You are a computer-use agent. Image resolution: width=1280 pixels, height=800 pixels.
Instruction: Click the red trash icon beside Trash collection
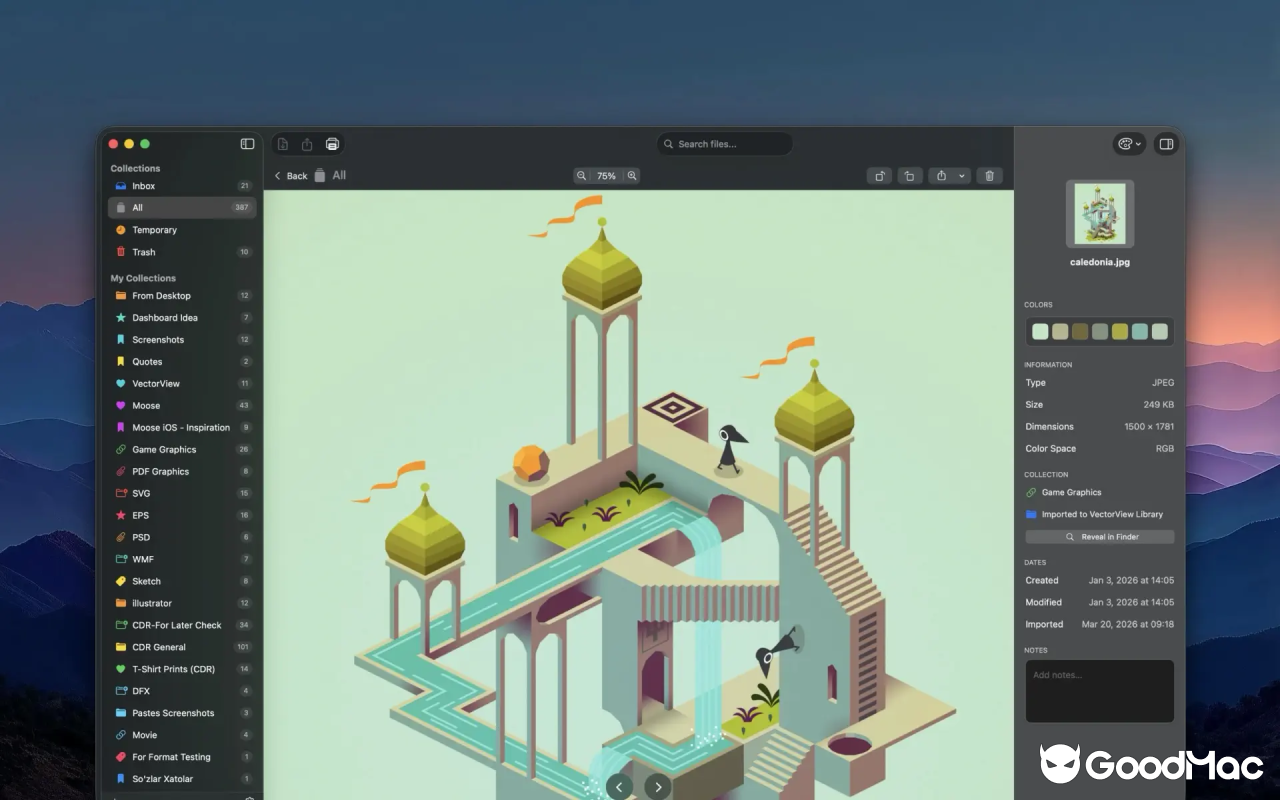121,252
